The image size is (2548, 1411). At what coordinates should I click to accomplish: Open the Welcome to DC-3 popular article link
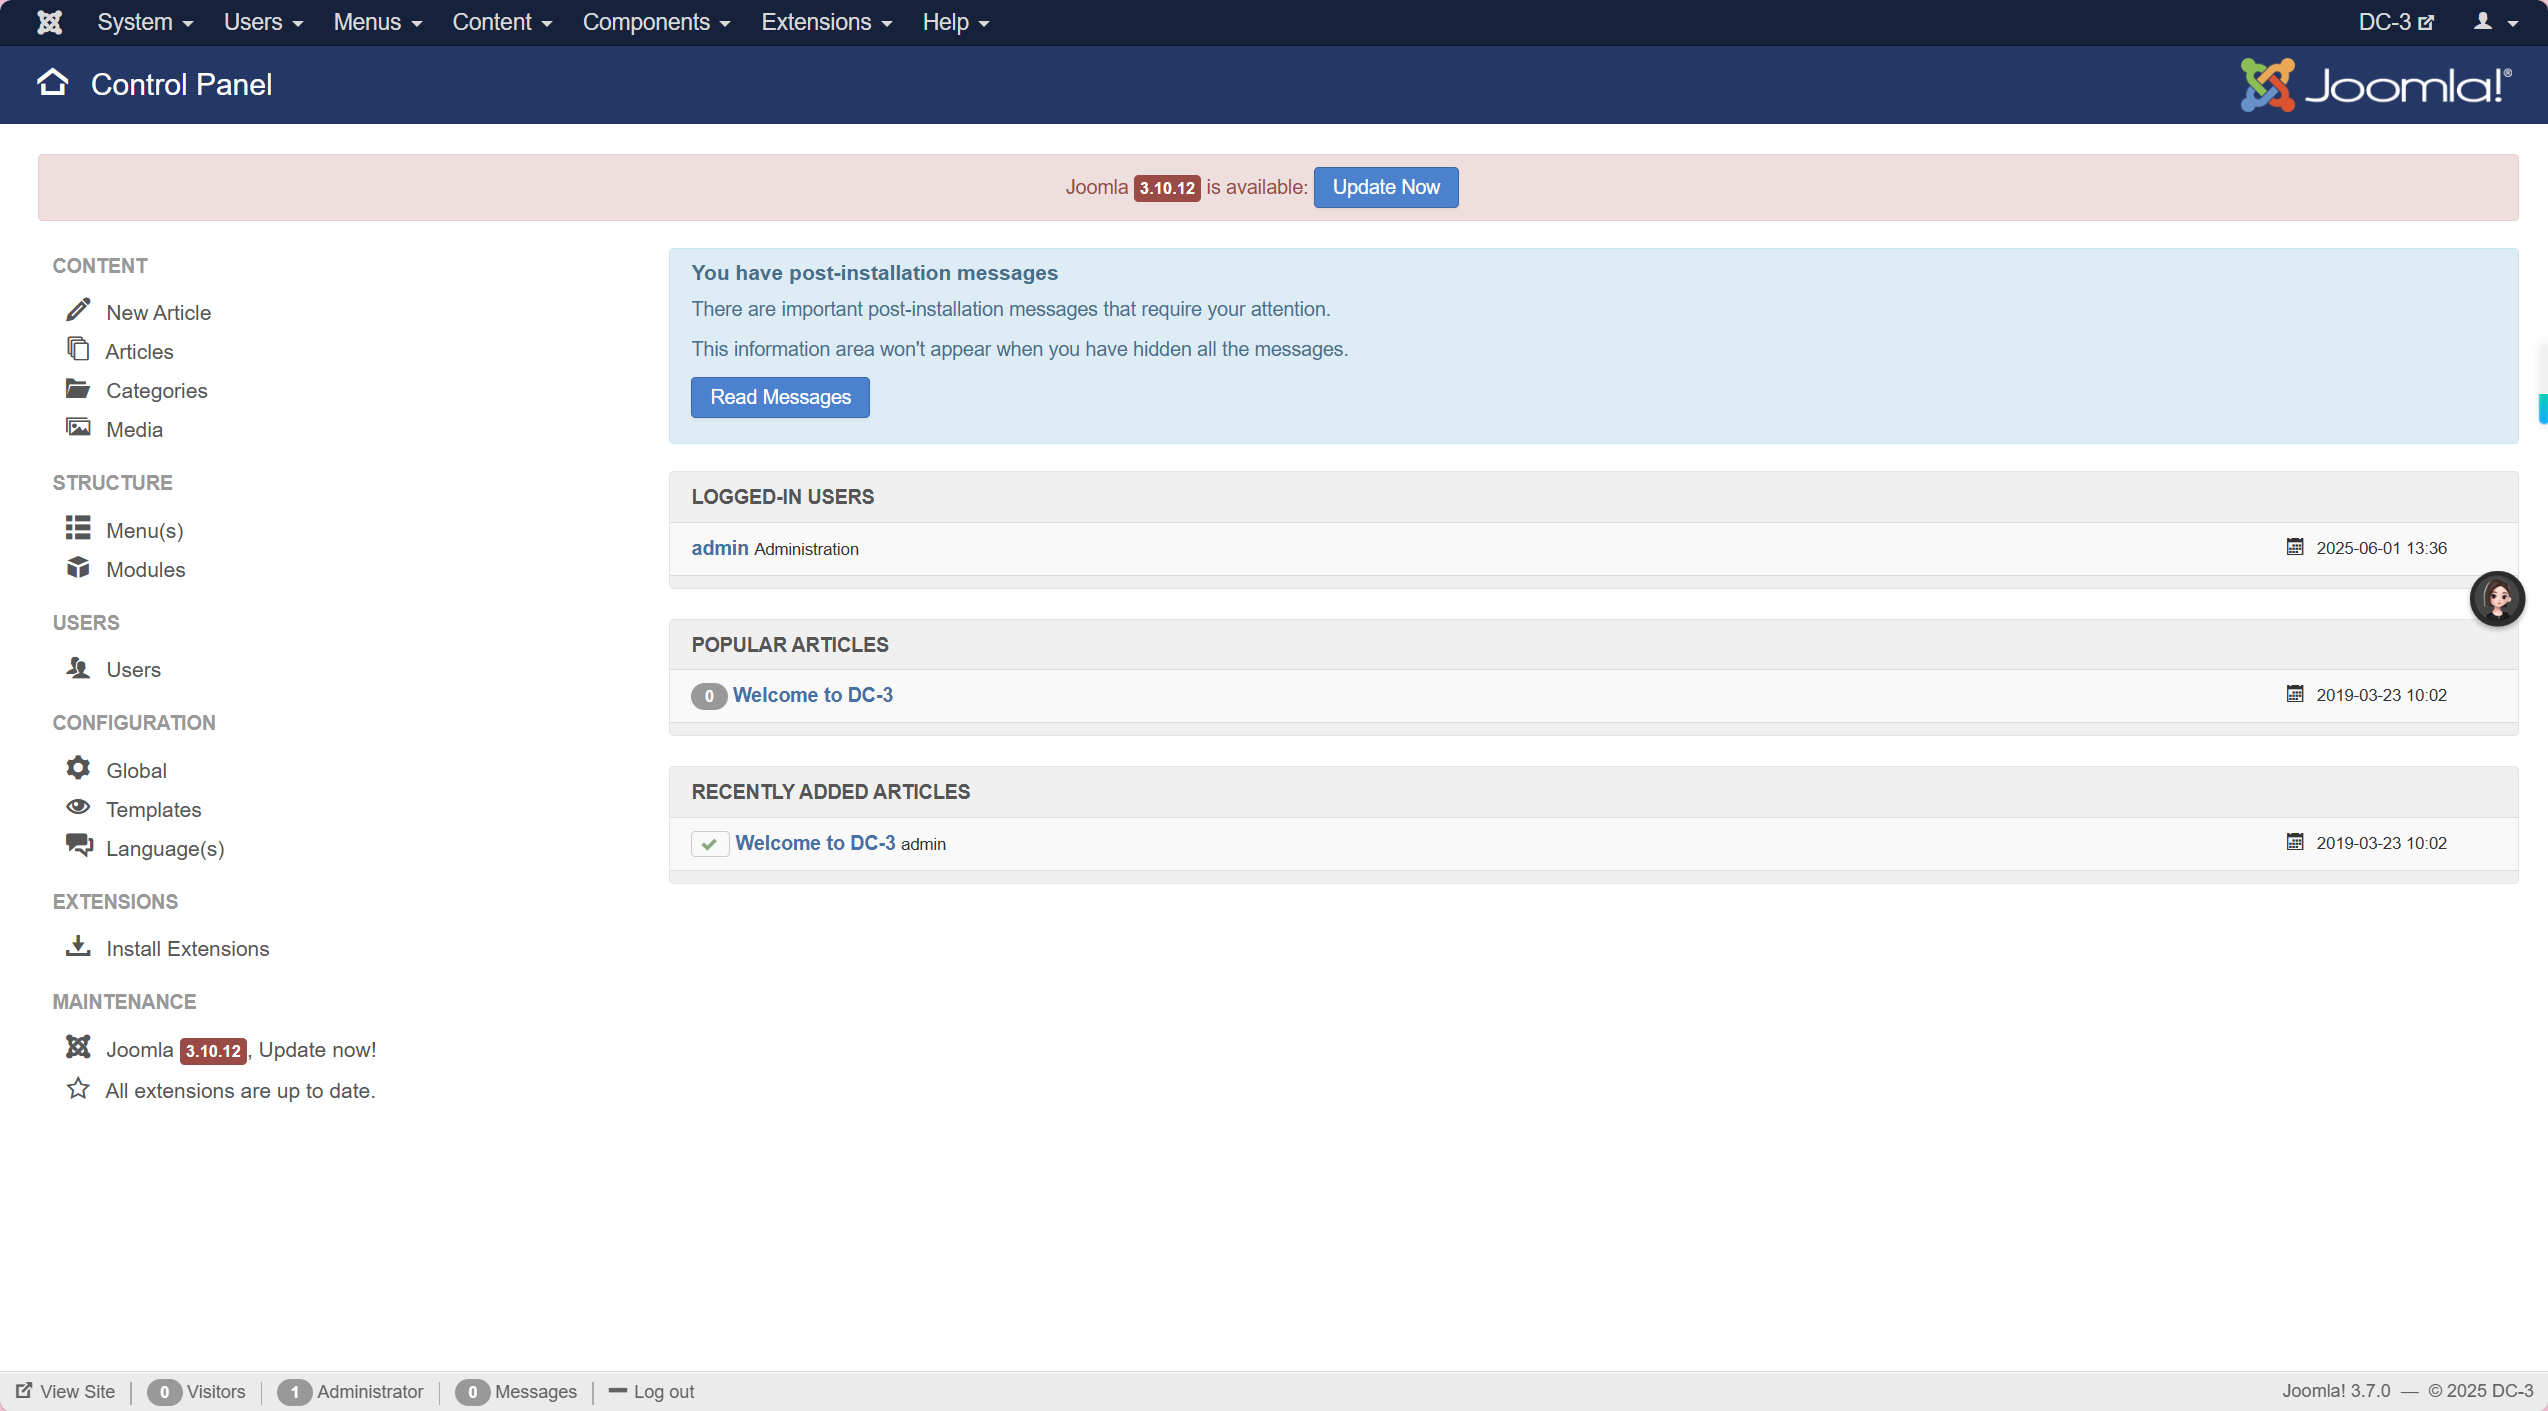click(x=812, y=695)
